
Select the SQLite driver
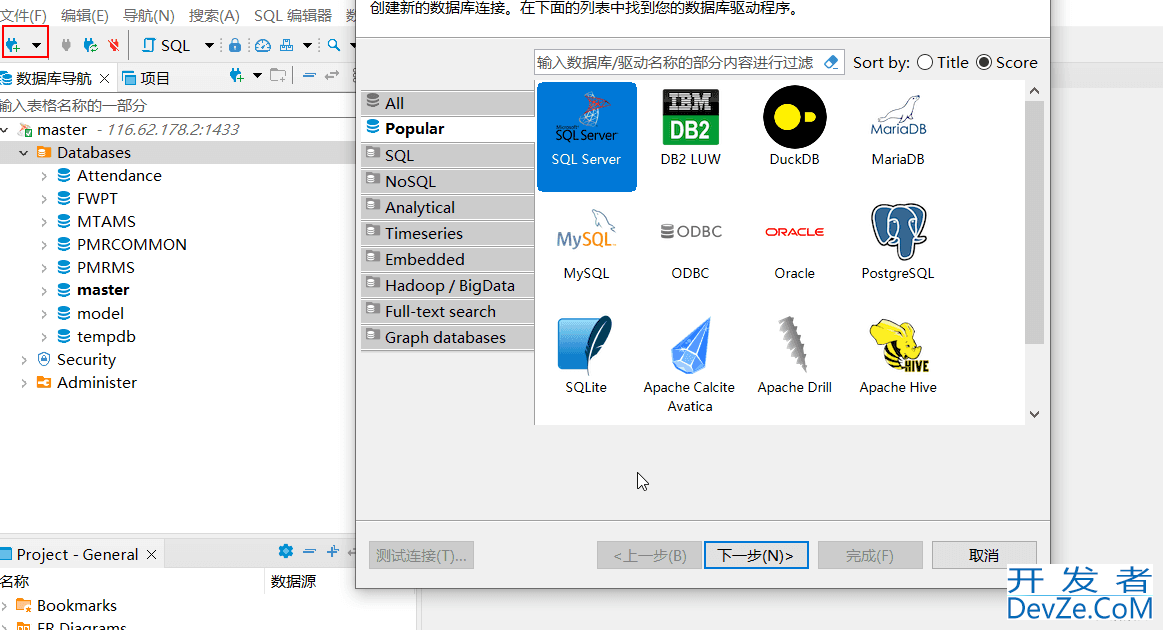click(x=586, y=356)
